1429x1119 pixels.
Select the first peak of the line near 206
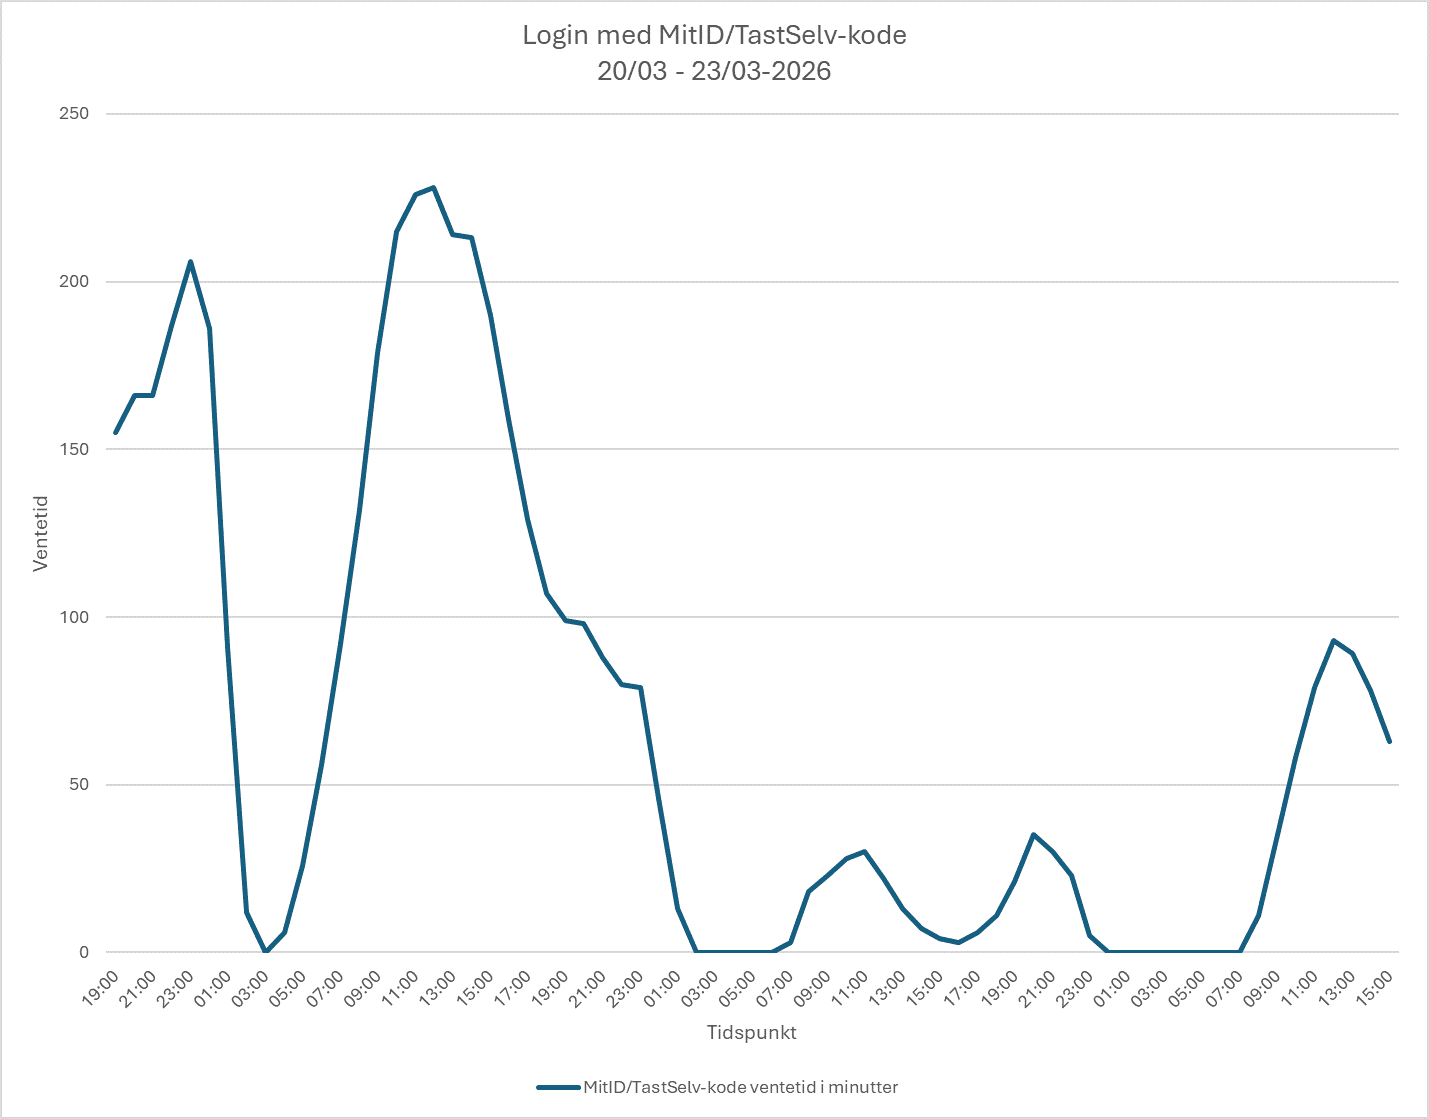[x=191, y=261]
